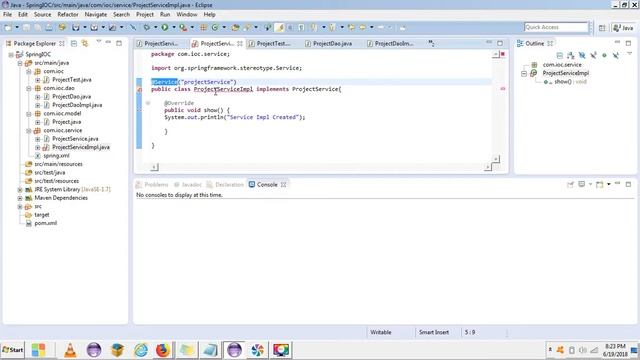
Task: Maximize the editor area
Action: [x=500, y=43]
